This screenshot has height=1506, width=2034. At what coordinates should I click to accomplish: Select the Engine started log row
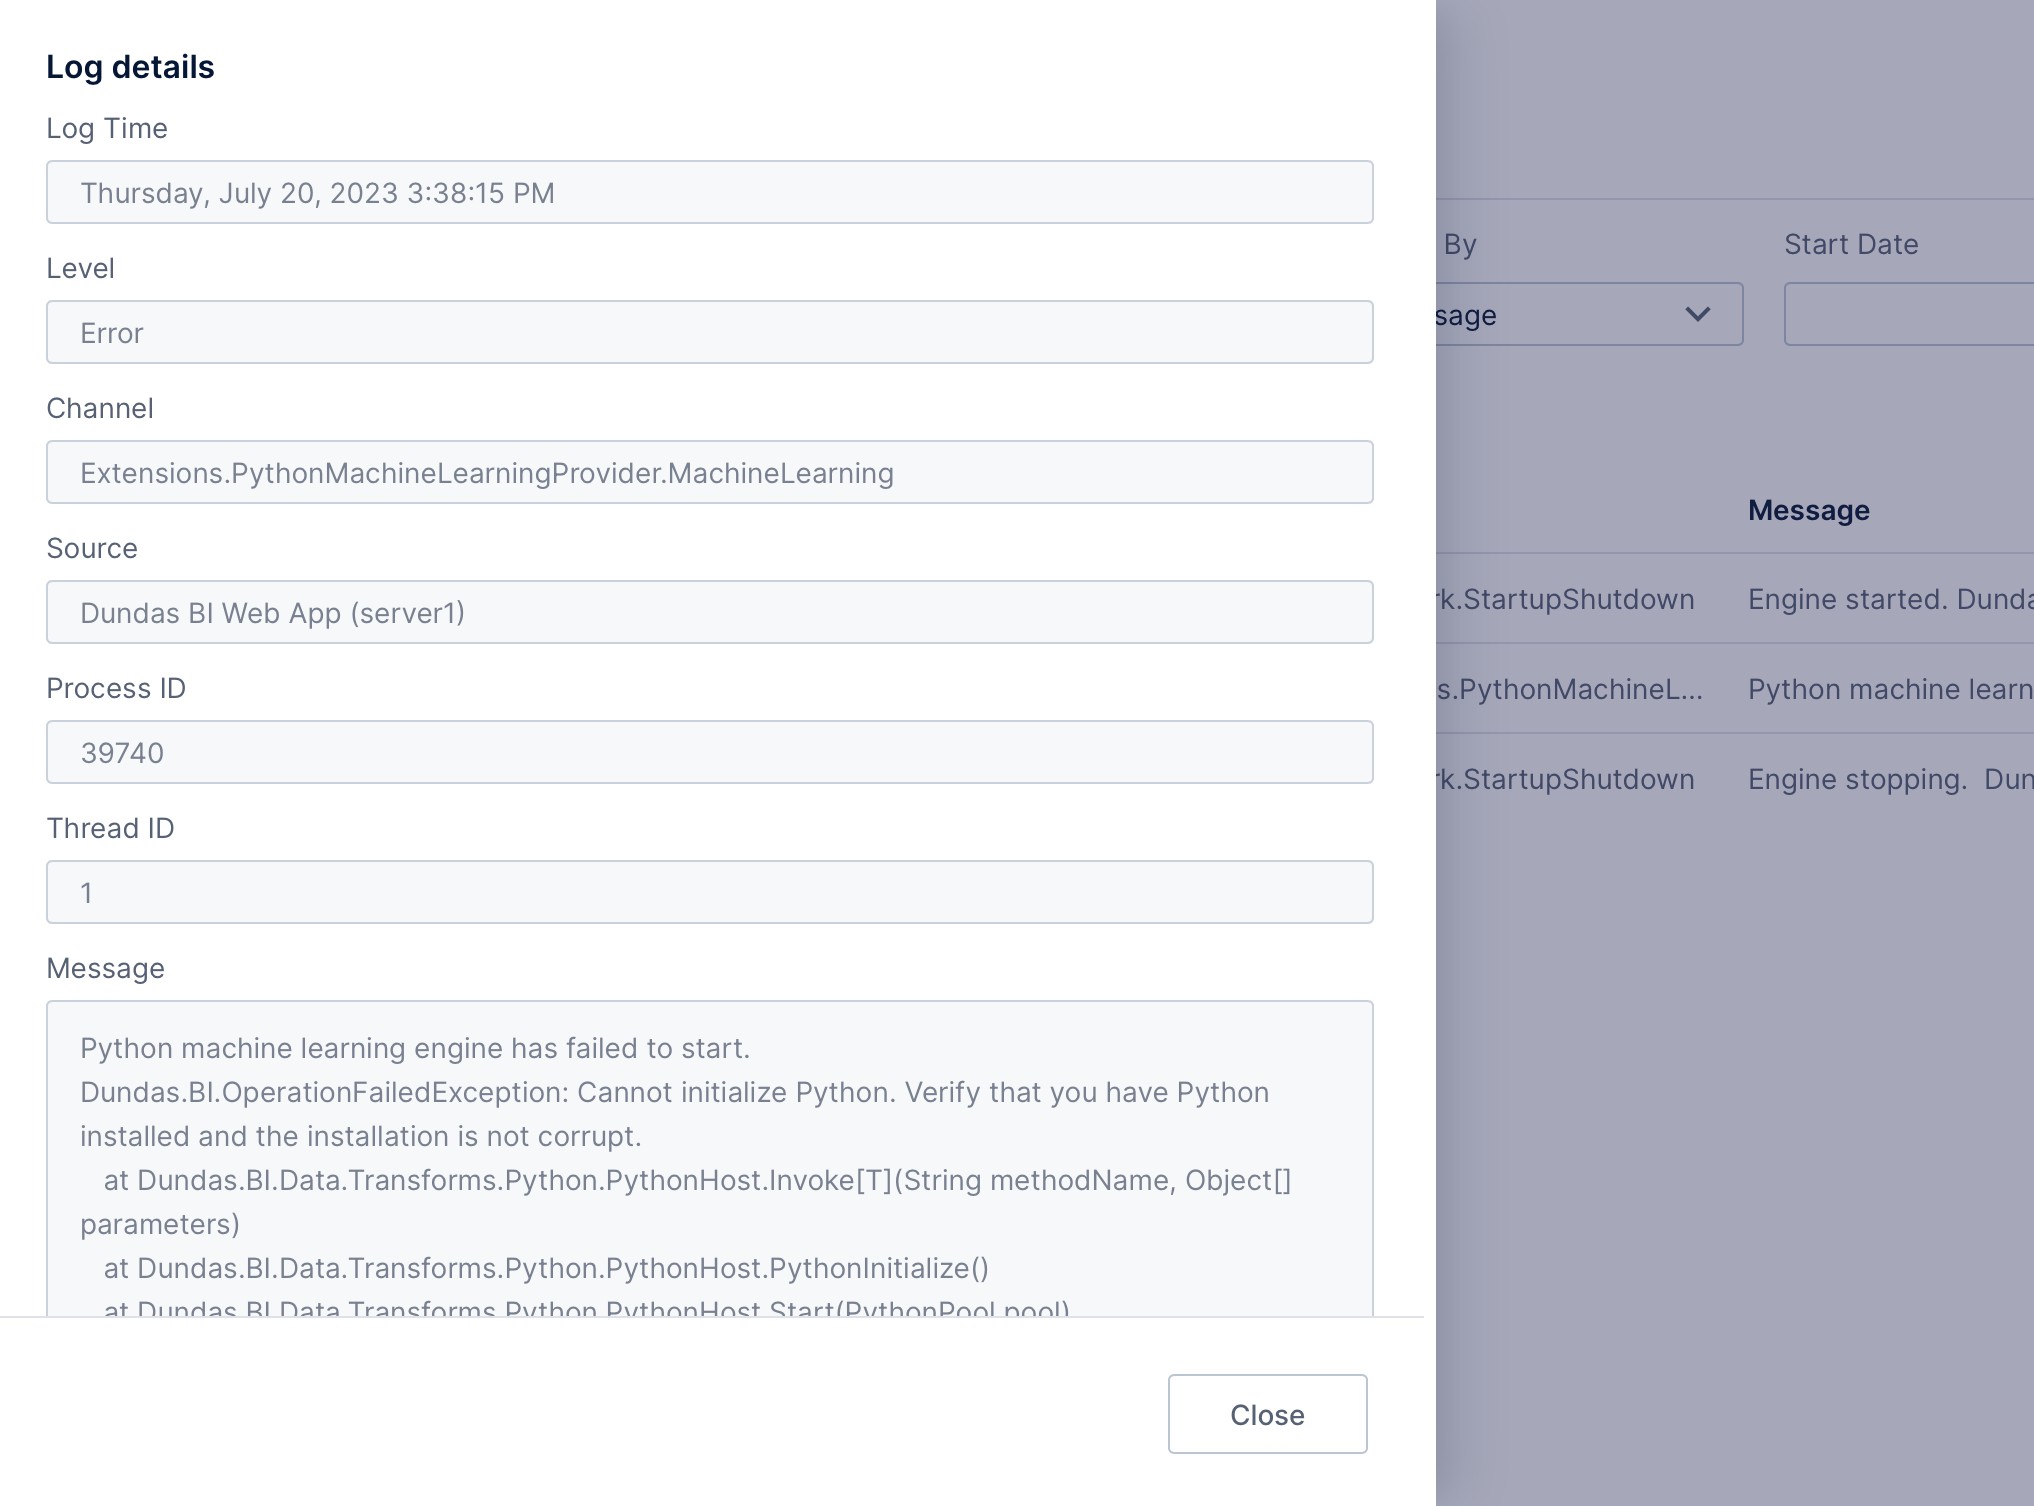coord(1888,599)
